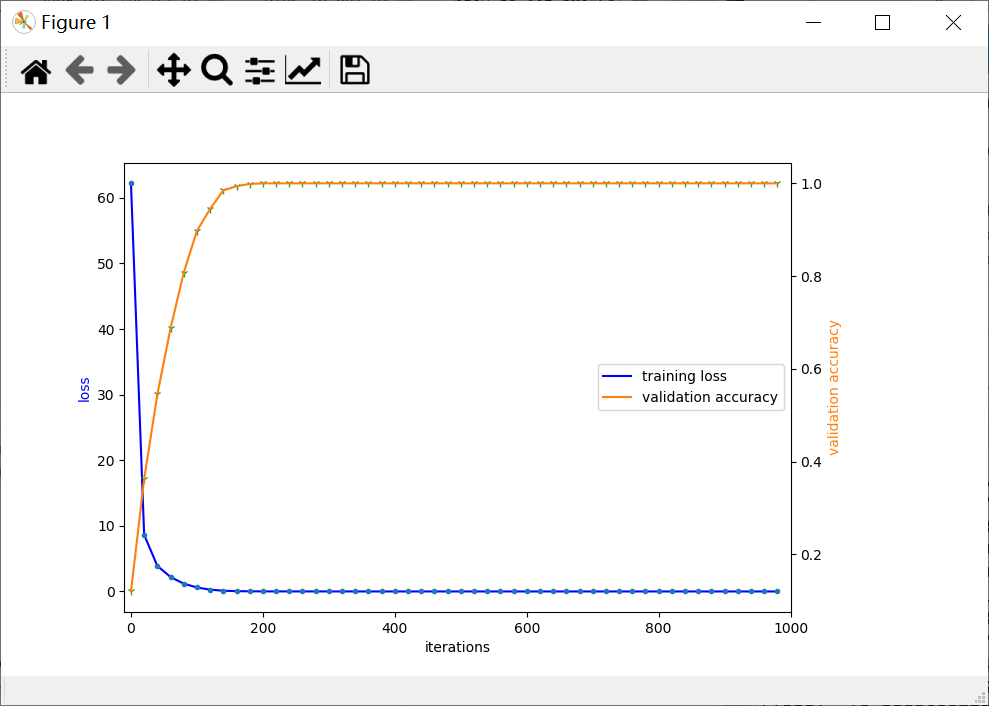989x706 pixels.
Task: Activate the Pan axes tool
Action: tap(173, 70)
